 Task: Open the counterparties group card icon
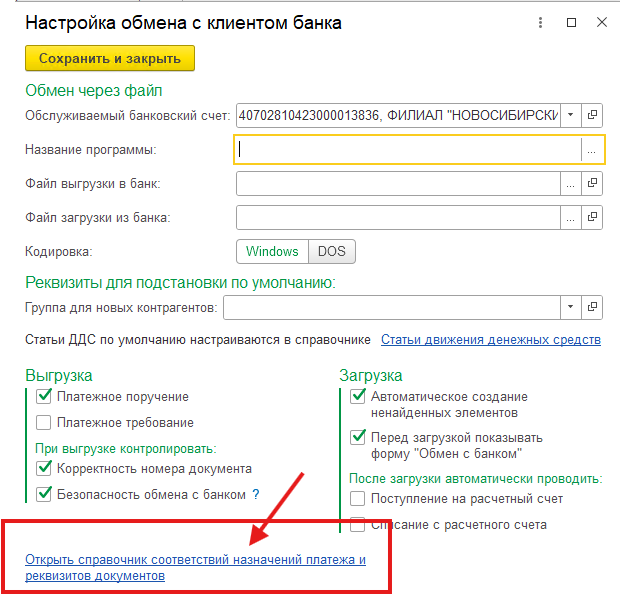click(592, 307)
